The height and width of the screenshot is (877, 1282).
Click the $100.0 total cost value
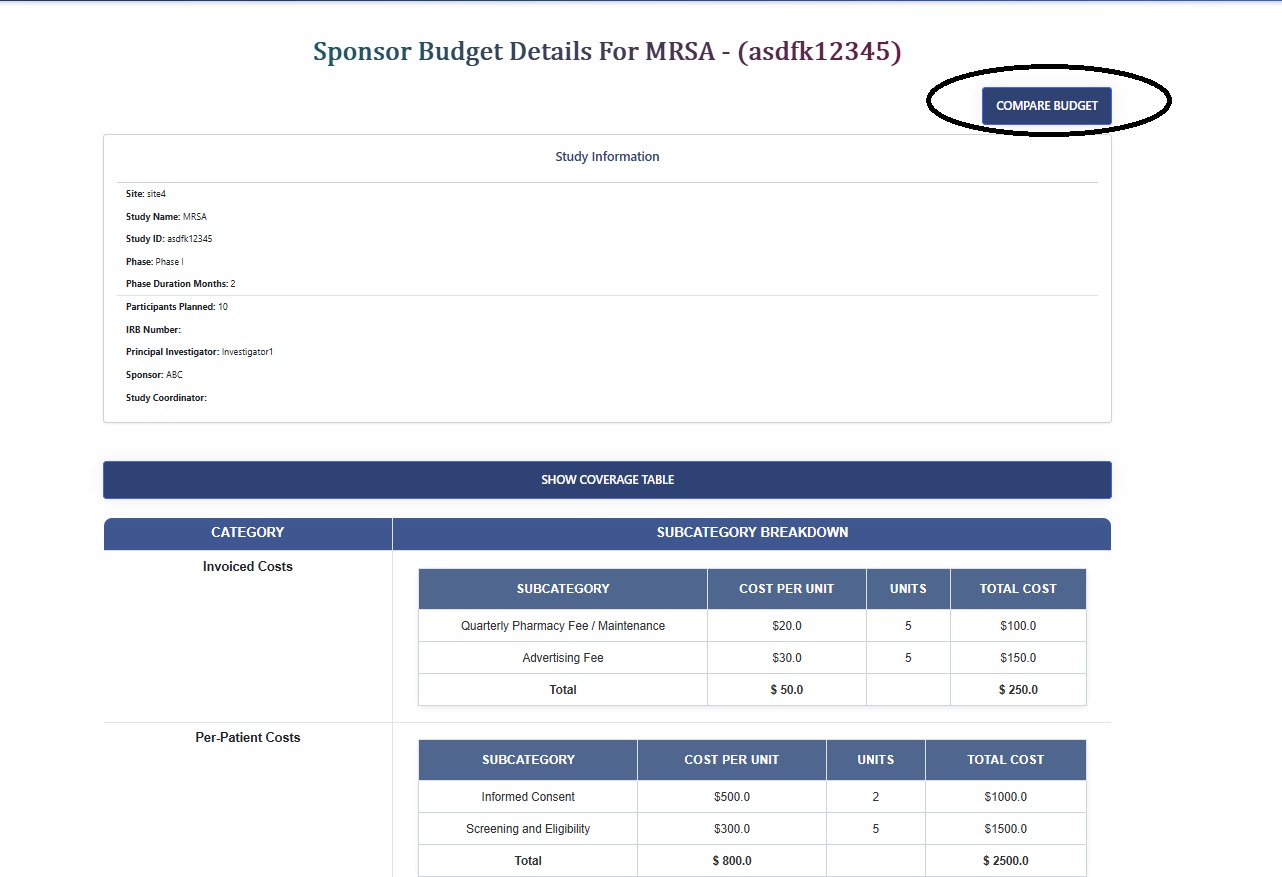[x=1017, y=625]
